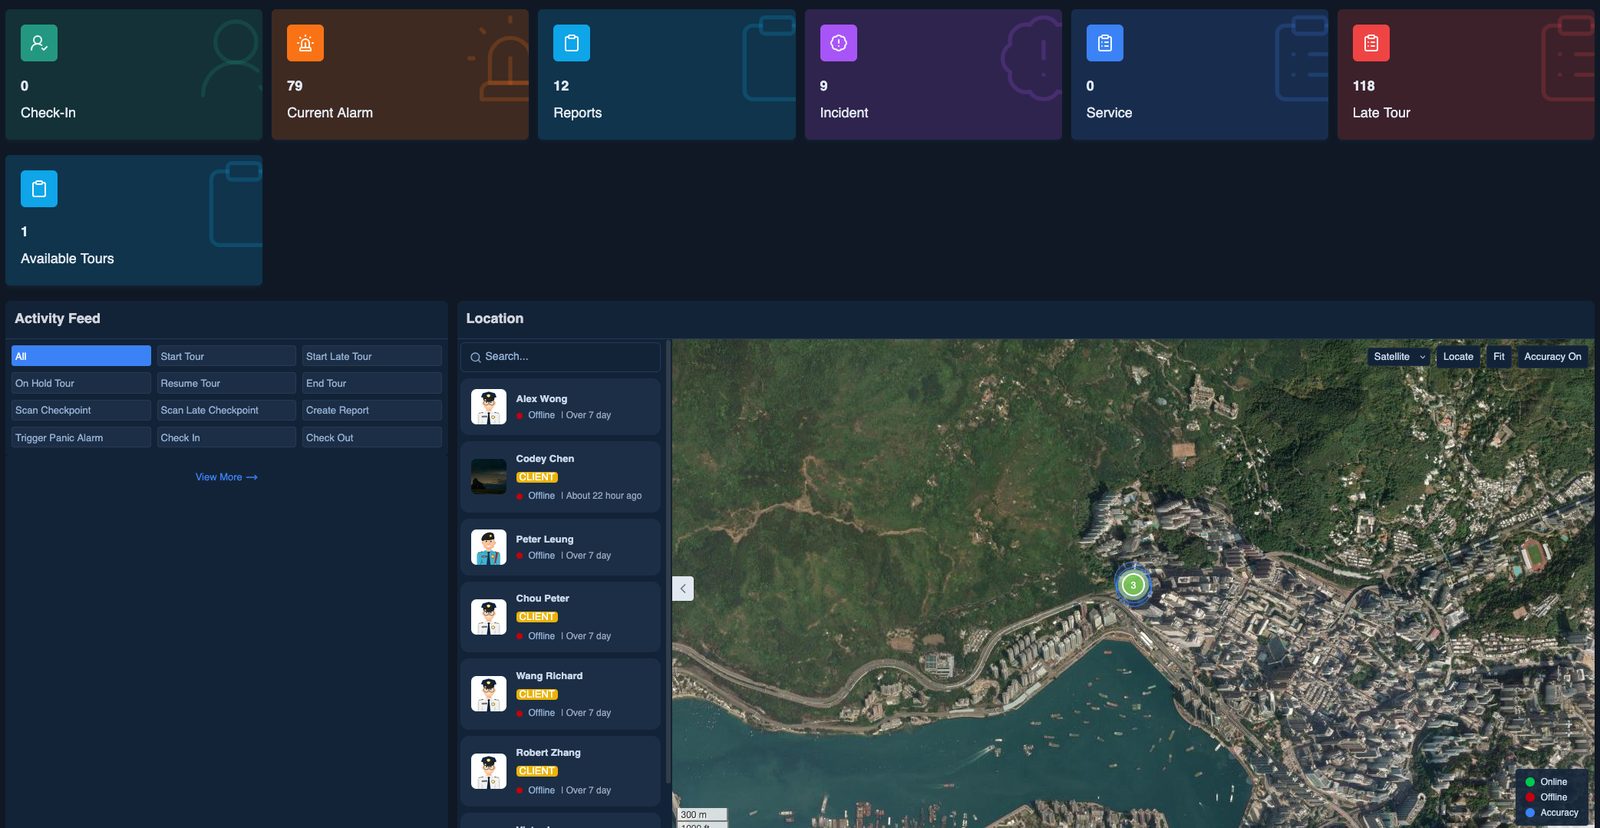Screen dimensions: 1600x828
Task: Click the green Check-In person icon
Action: [39, 43]
